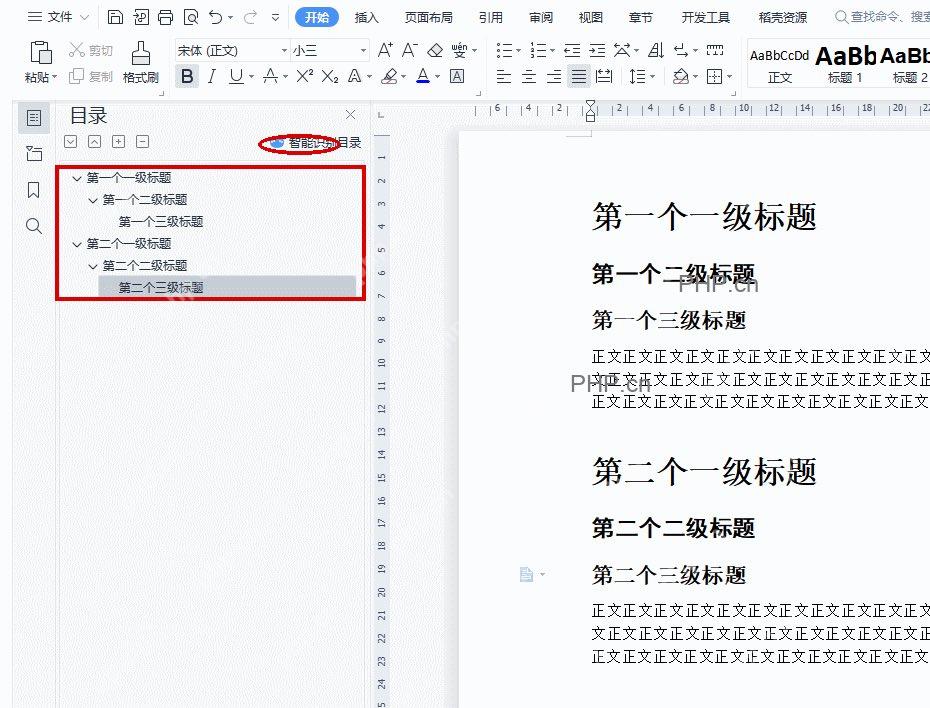Increase font size with A+

[x=385, y=50]
